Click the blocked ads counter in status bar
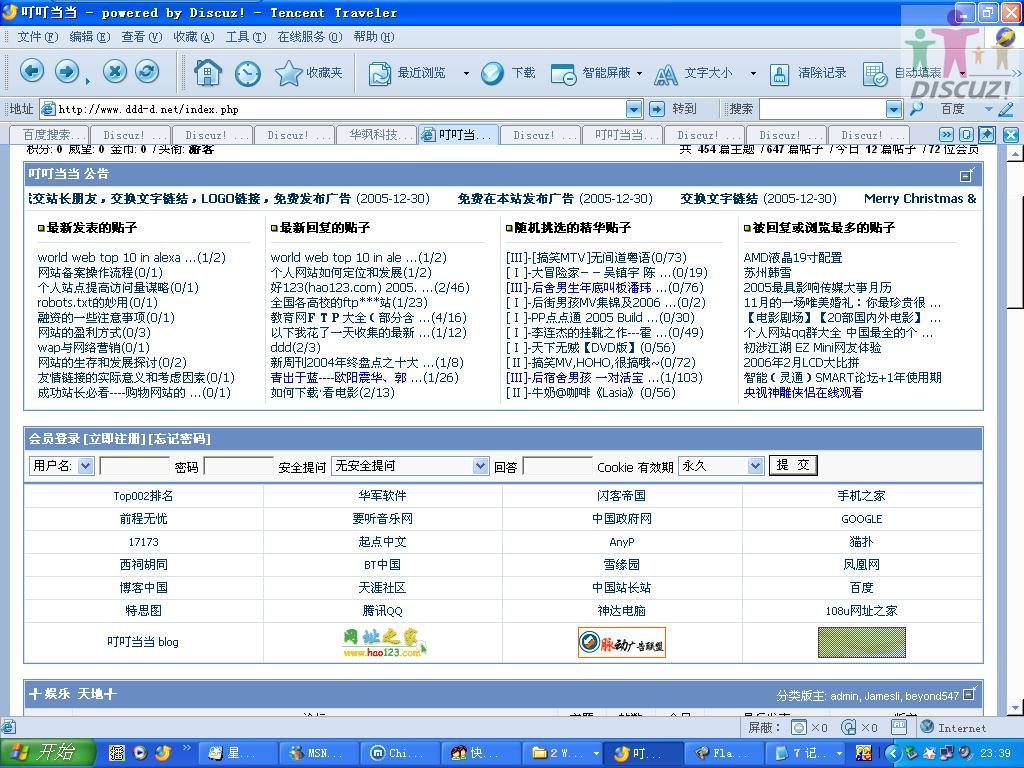Screen dimensions: 1024x768 pos(859,728)
